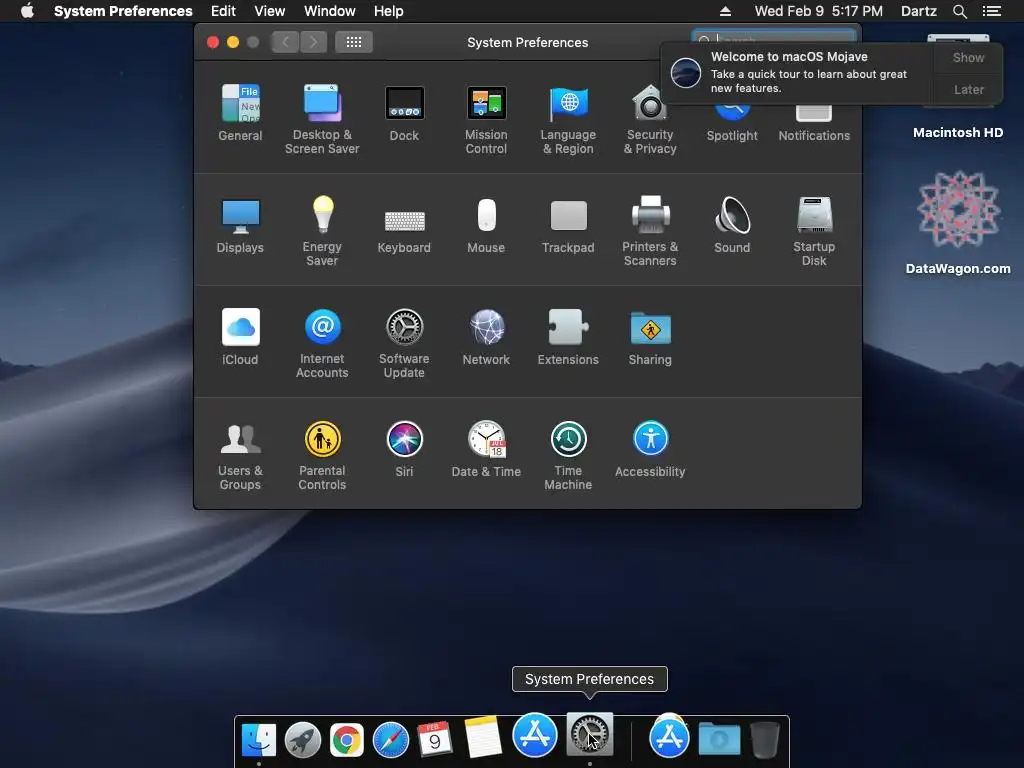
Task: Open the Sound preferences pane
Action: (x=732, y=225)
